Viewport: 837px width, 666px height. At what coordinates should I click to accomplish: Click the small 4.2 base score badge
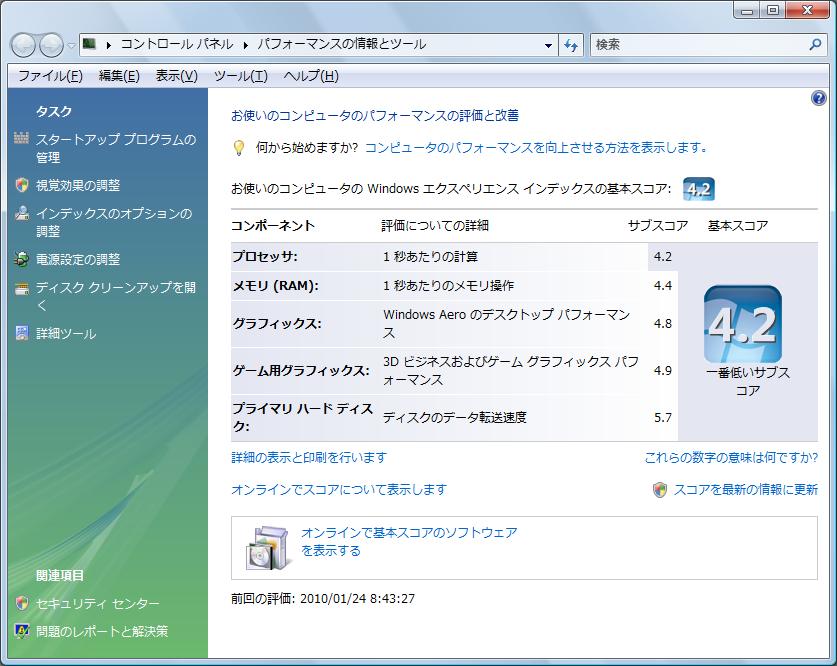(698, 189)
